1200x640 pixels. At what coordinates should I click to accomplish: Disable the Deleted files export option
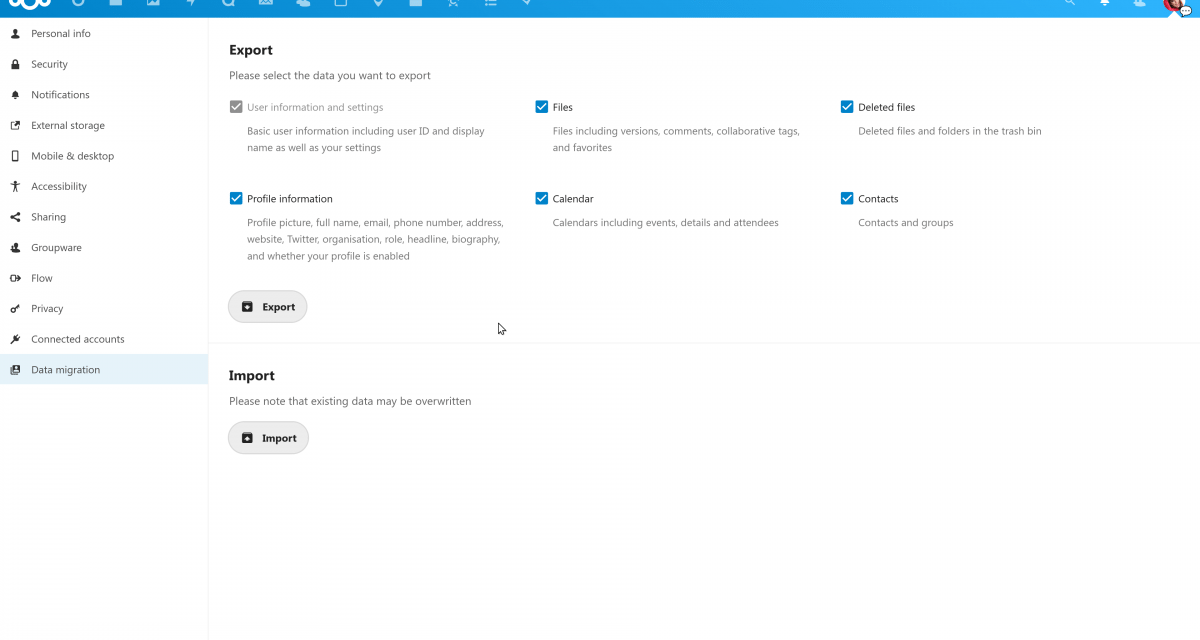(847, 107)
